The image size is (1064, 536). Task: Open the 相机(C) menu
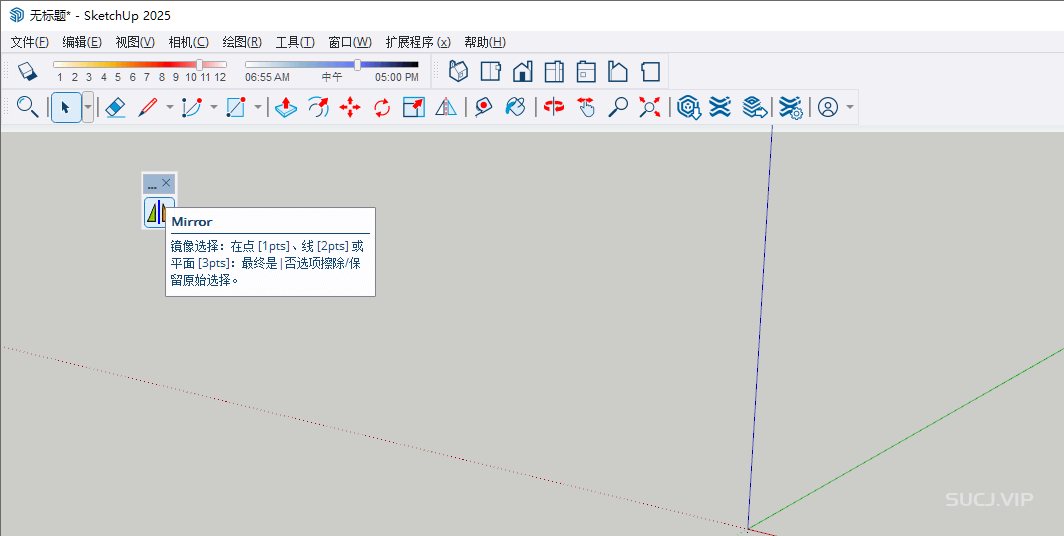click(188, 42)
